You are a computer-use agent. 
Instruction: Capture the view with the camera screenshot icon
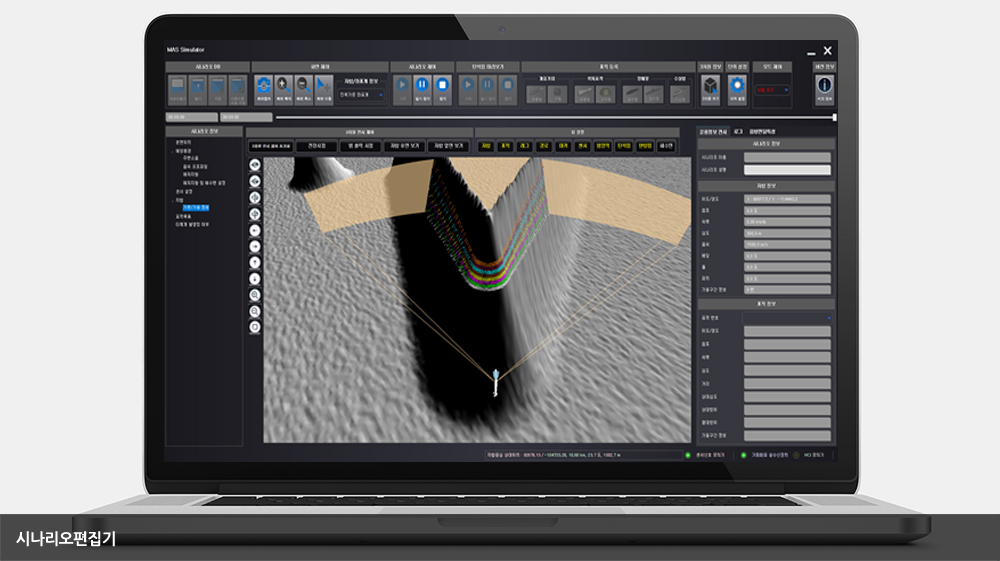click(x=263, y=88)
